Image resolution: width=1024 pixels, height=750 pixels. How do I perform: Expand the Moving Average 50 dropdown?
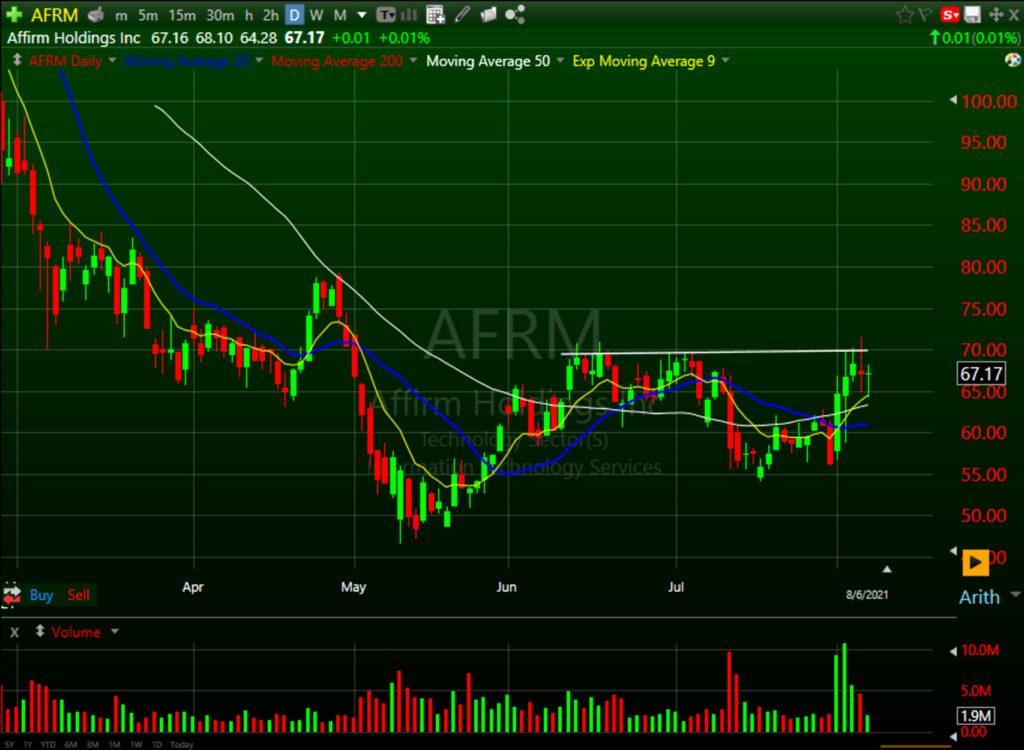coord(560,61)
